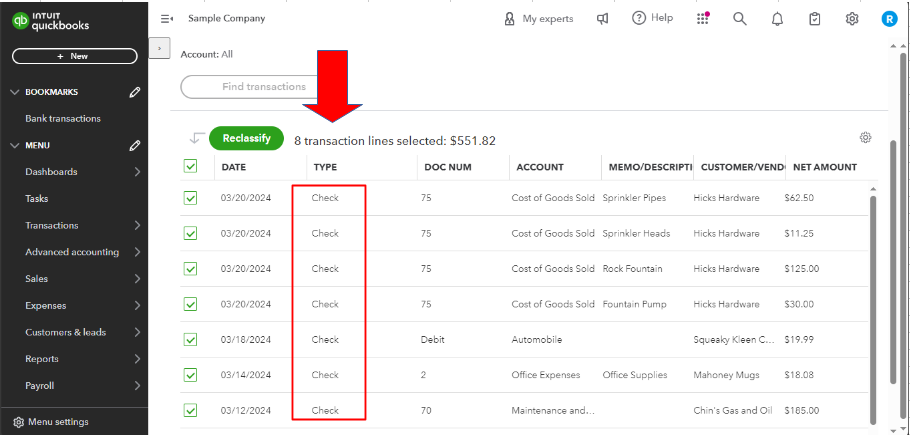Viewport: 910px width, 435px height.
Task: Click the 03/12/2024 date cell
Action: pos(245,410)
